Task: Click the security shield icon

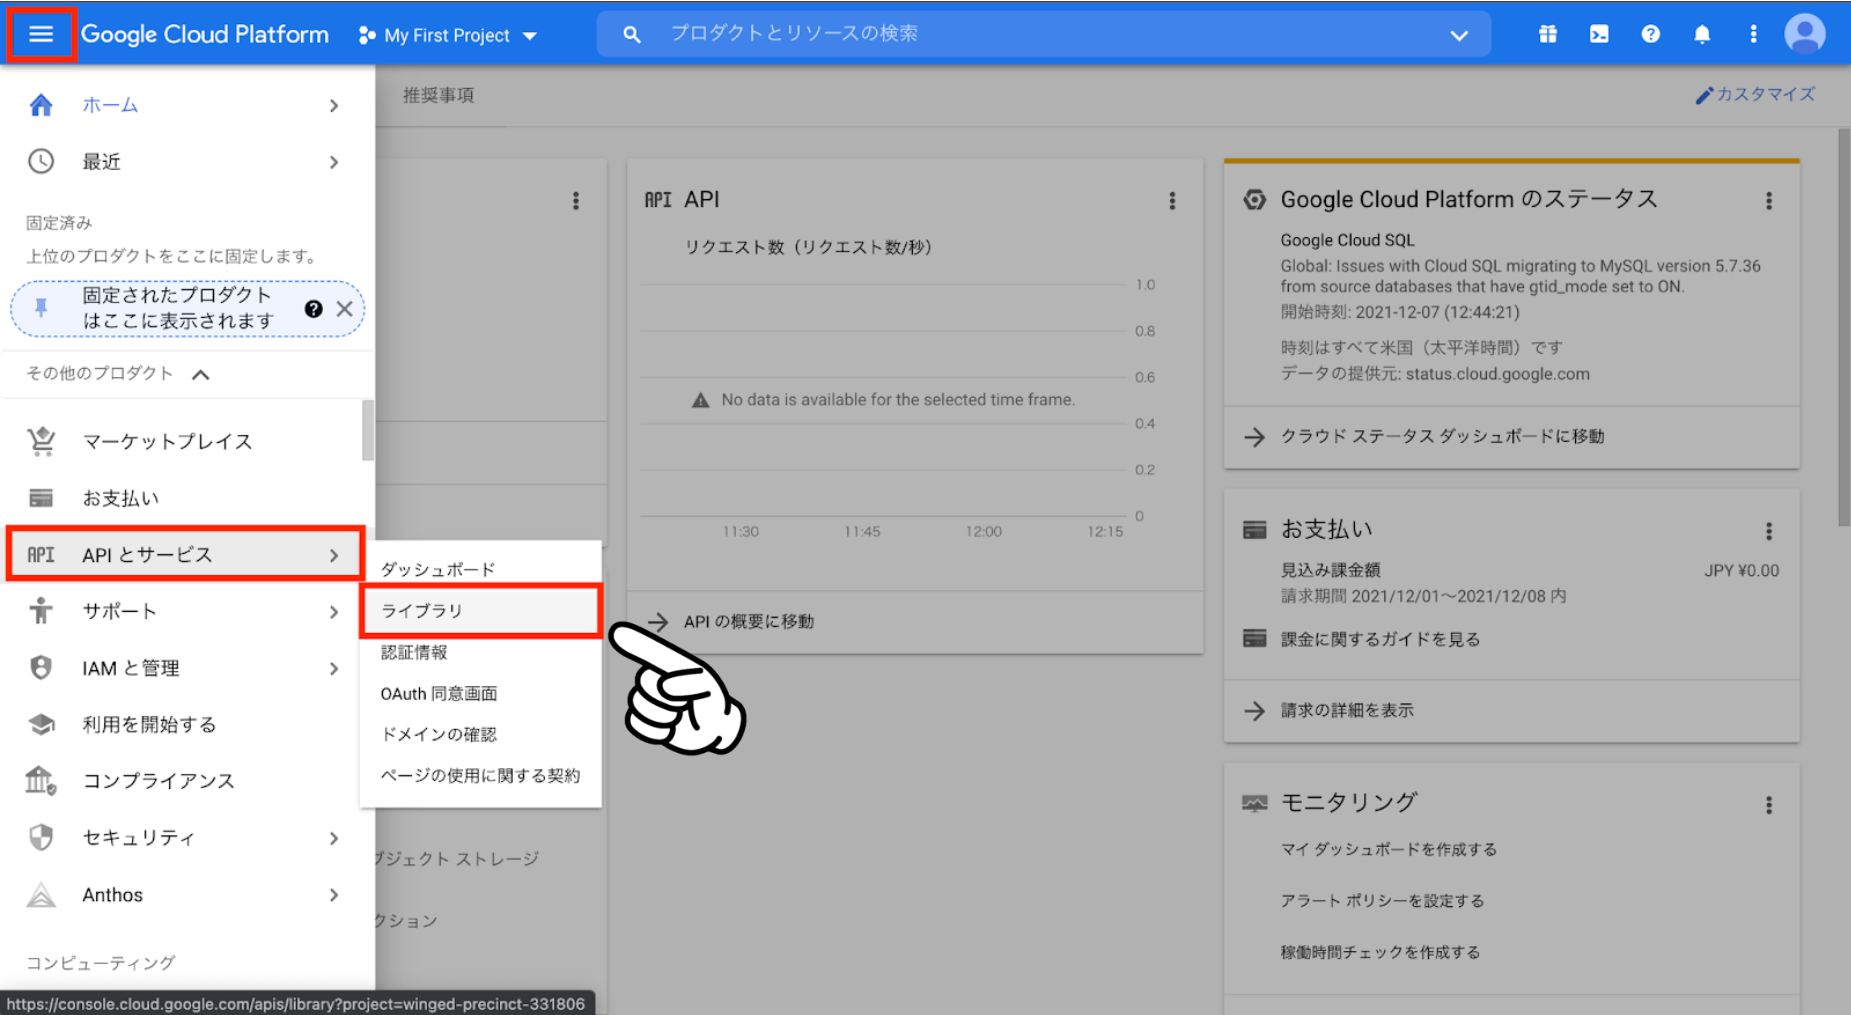Action: pos(41,837)
